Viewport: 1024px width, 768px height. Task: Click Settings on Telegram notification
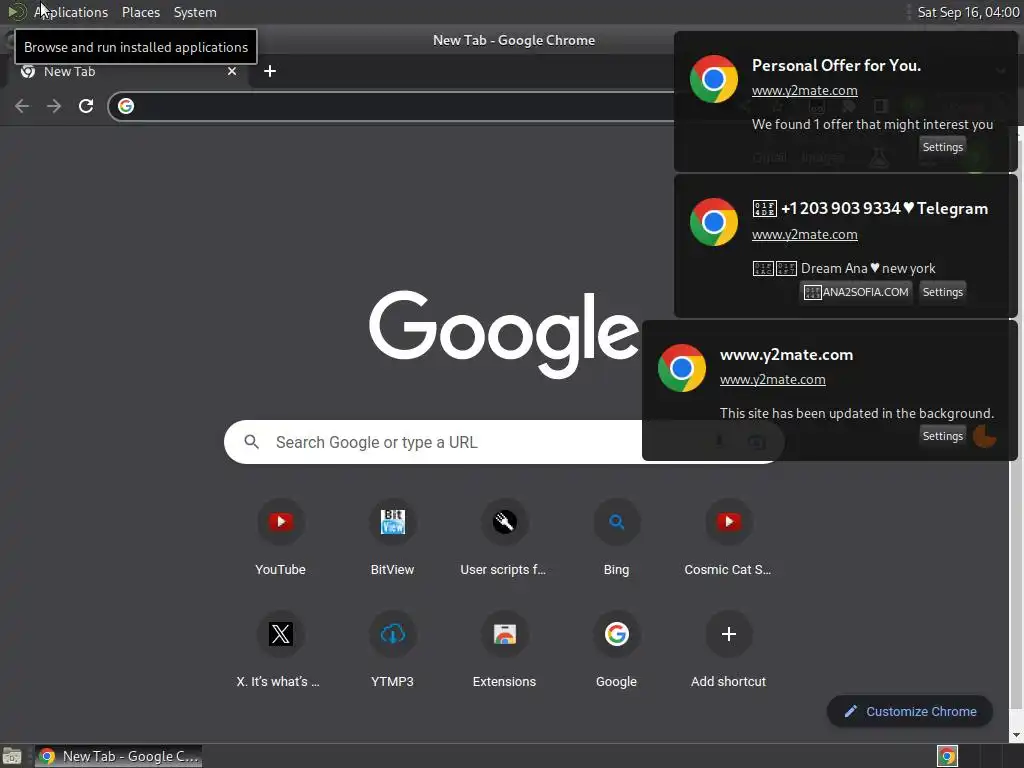[x=942, y=292]
